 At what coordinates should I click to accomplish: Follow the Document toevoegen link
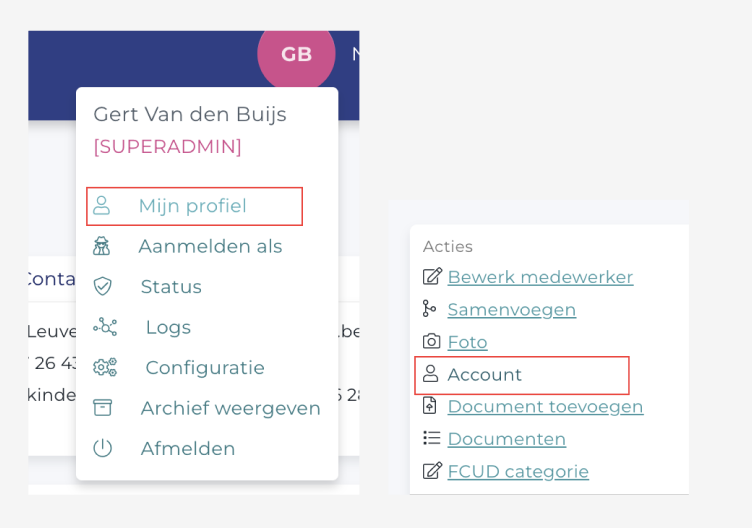pos(545,407)
